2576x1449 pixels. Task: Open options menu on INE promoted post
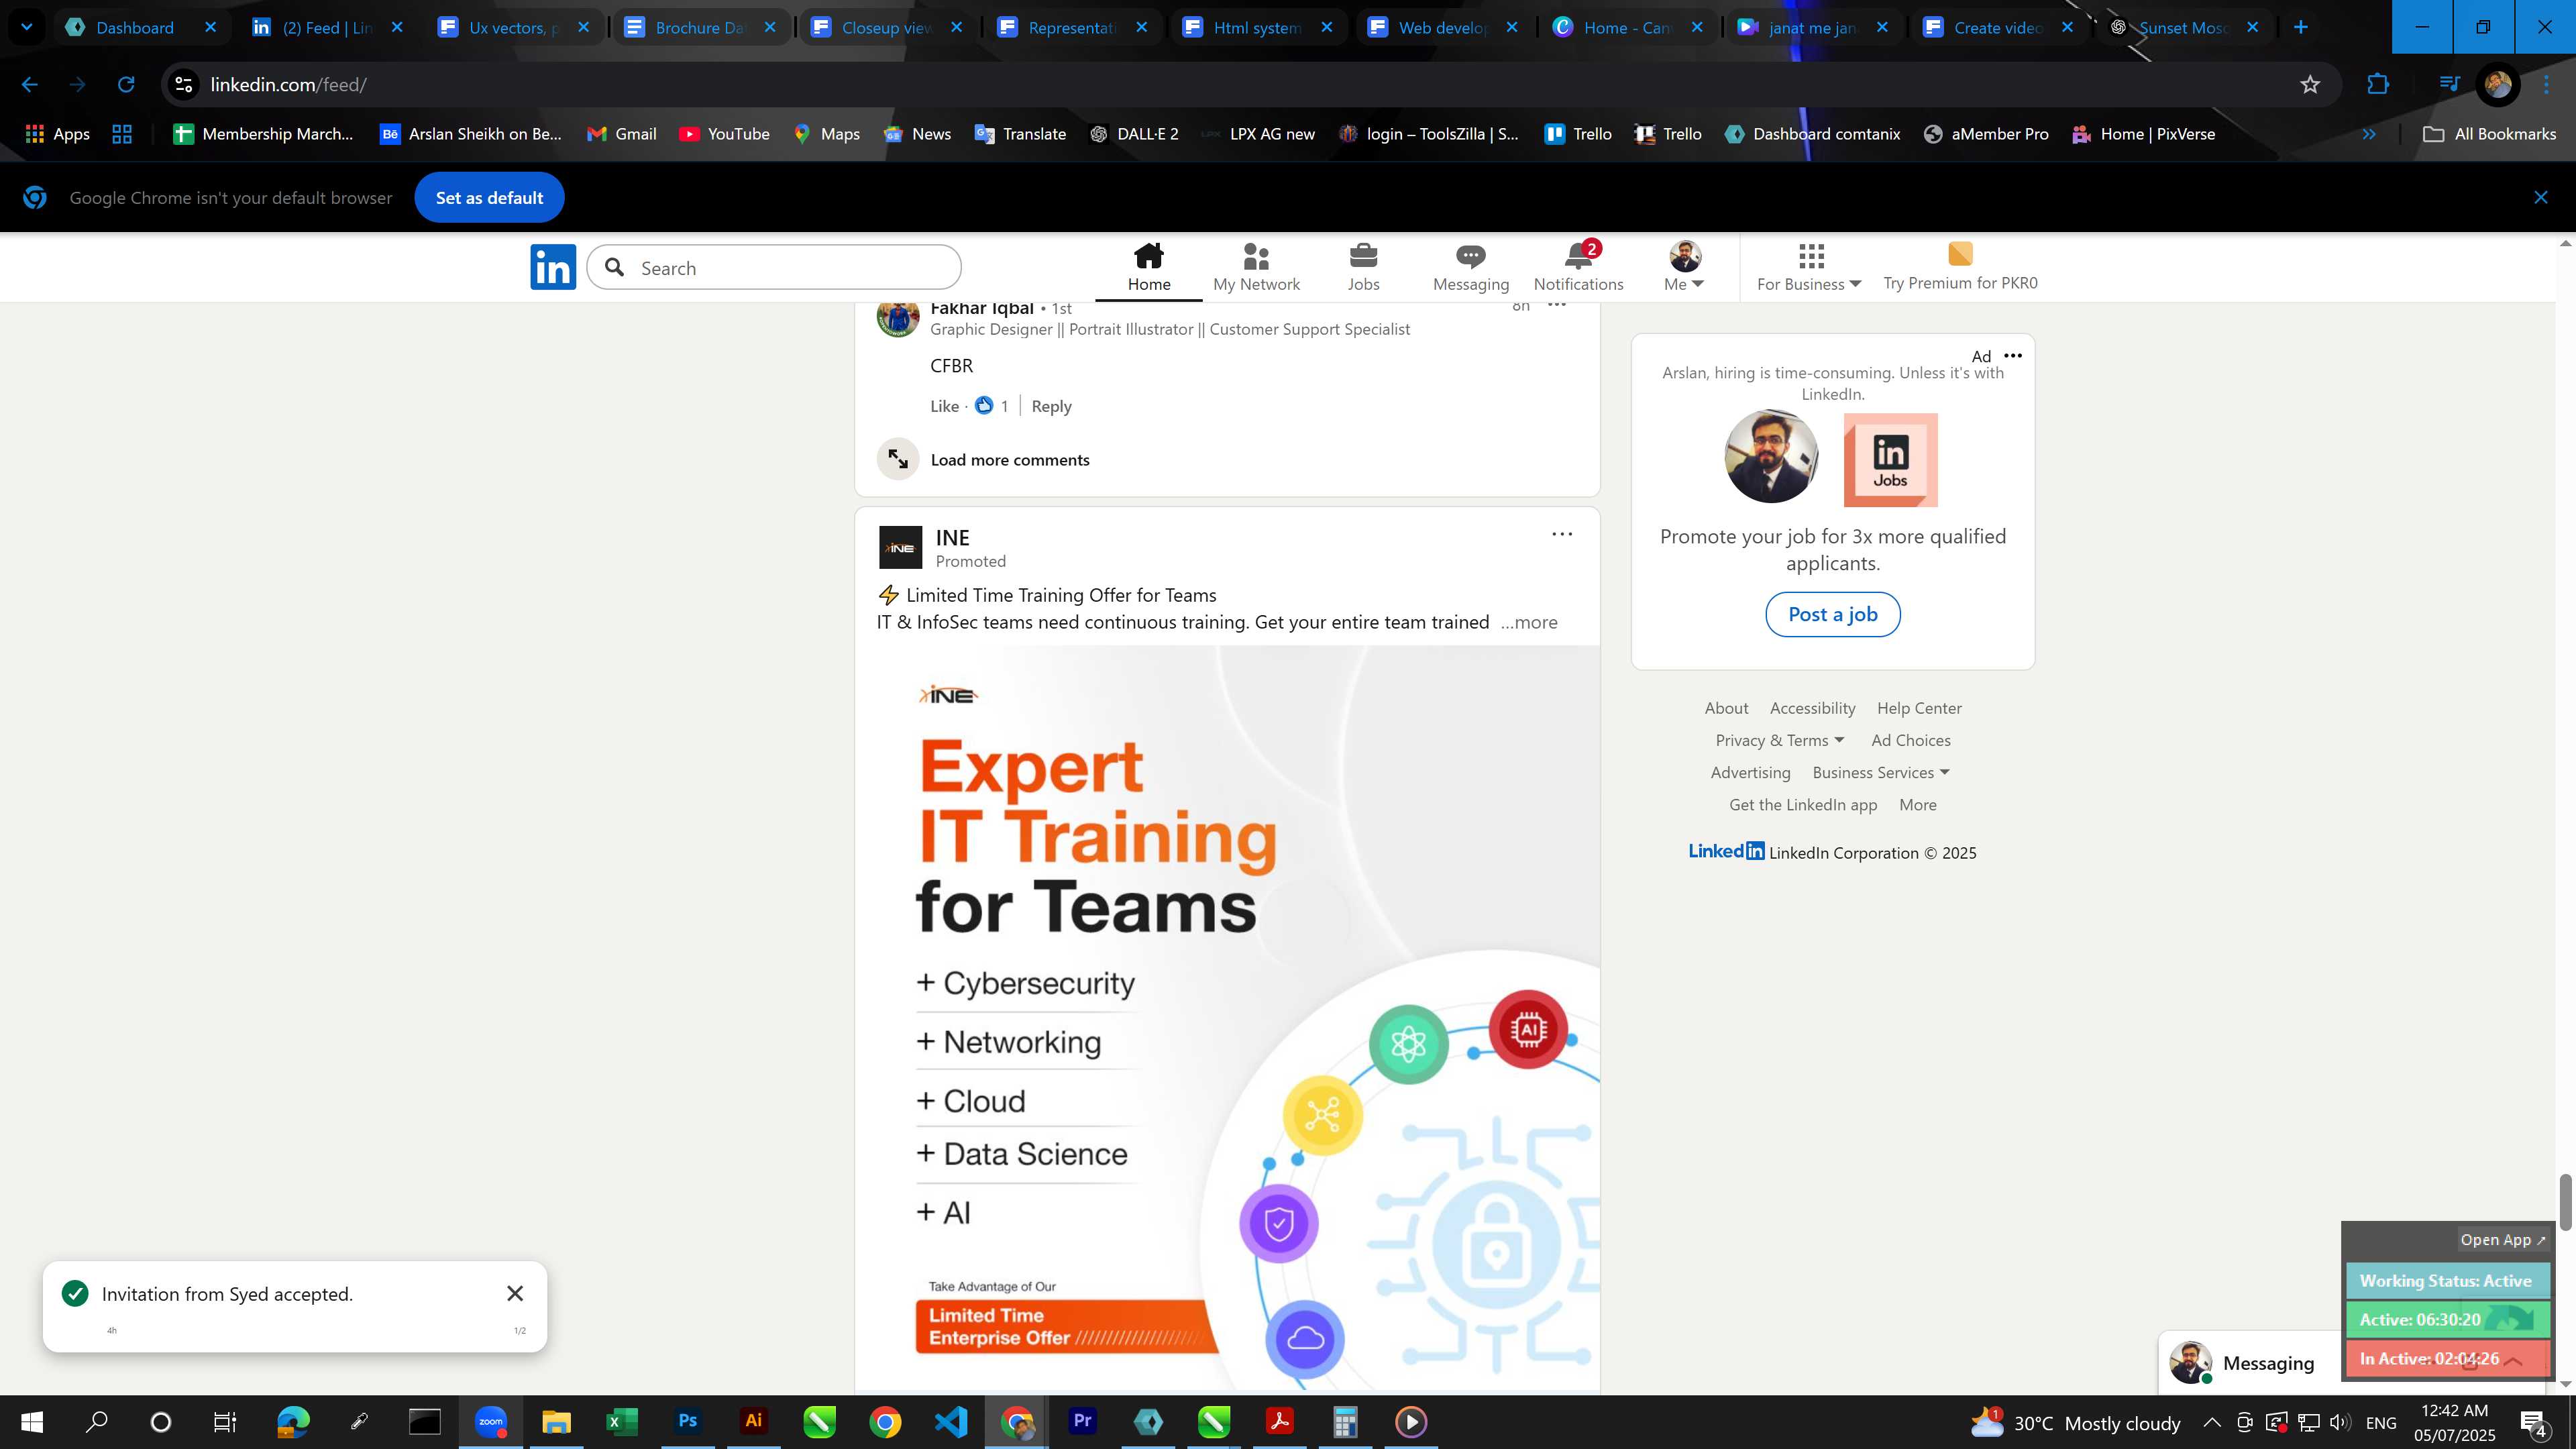click(1562, 534)
